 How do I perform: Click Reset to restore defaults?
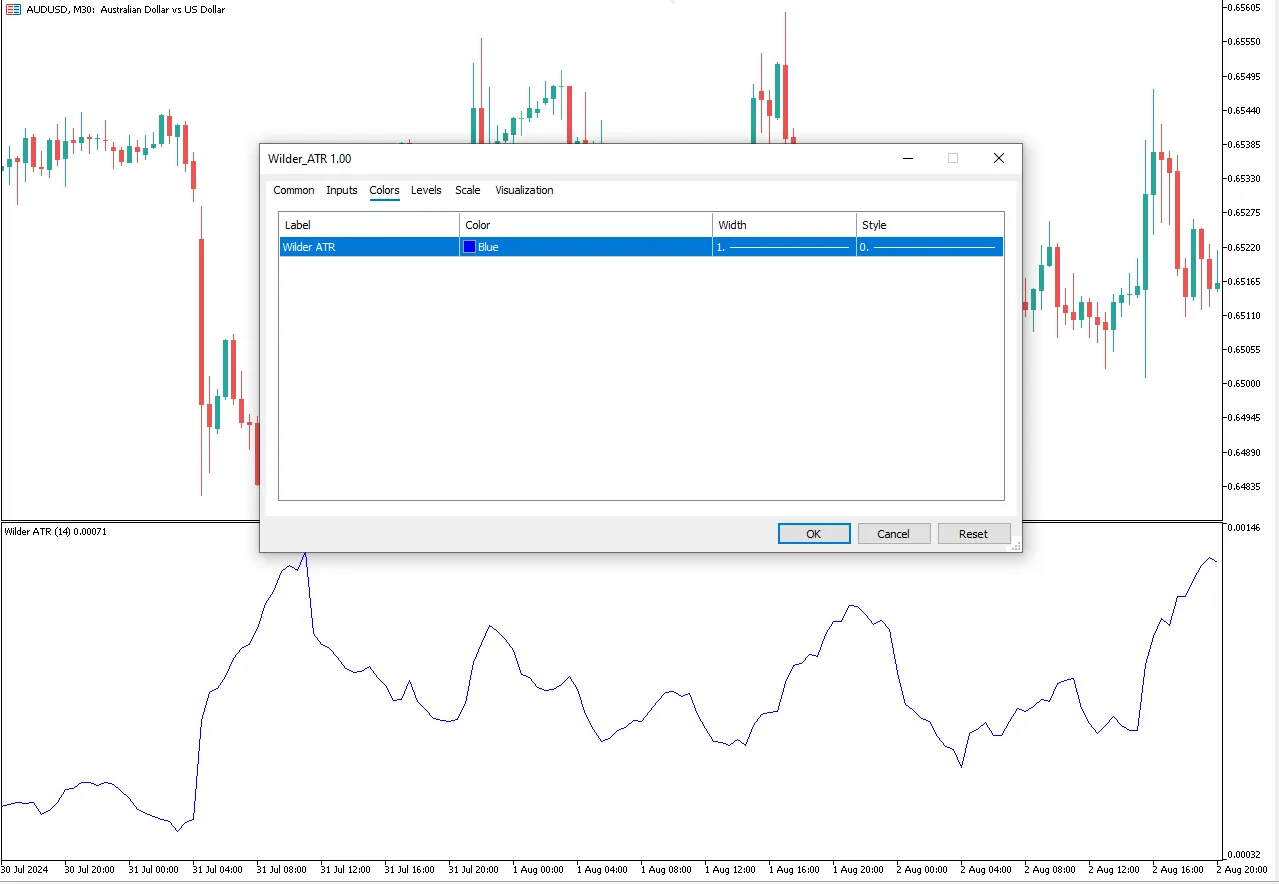973,534
